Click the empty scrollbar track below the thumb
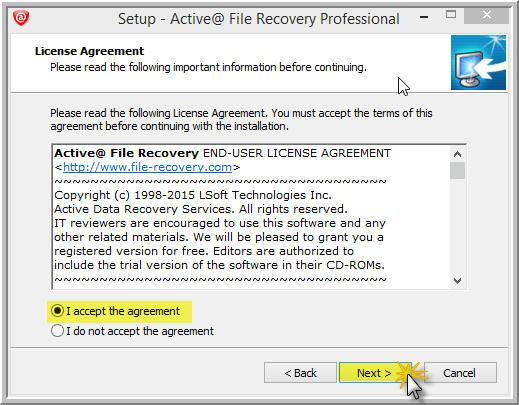This screenshot has width=519, height=405. 457,226
